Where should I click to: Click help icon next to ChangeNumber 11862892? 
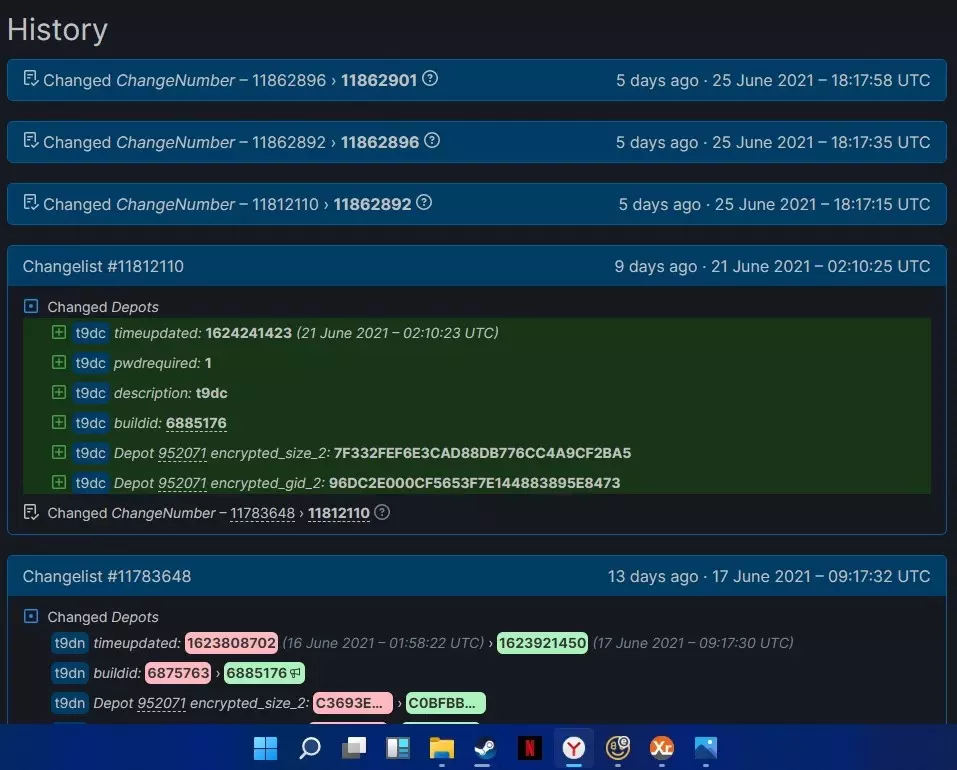(x=424, y=203)
